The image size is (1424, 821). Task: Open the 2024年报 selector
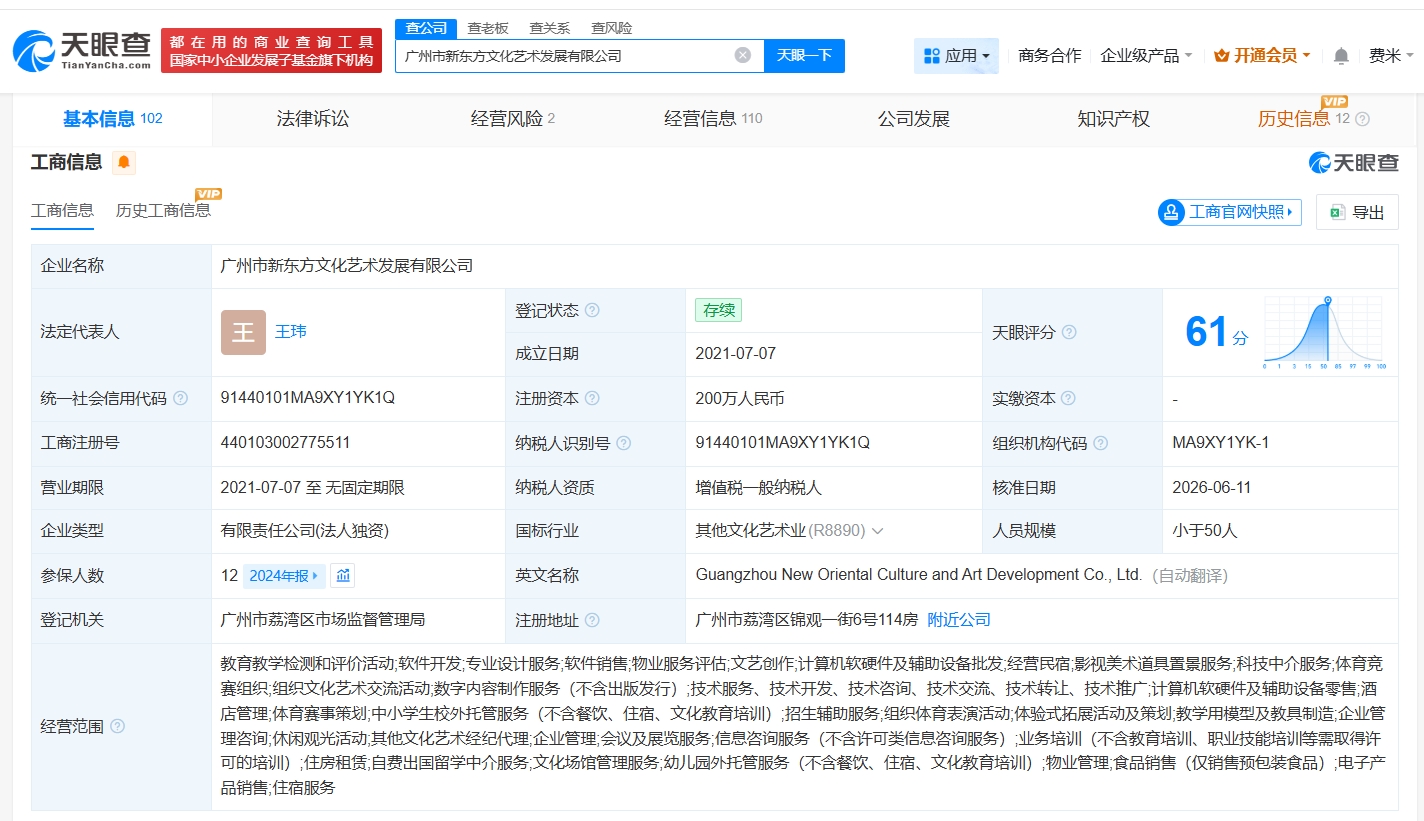click(285, 575)
